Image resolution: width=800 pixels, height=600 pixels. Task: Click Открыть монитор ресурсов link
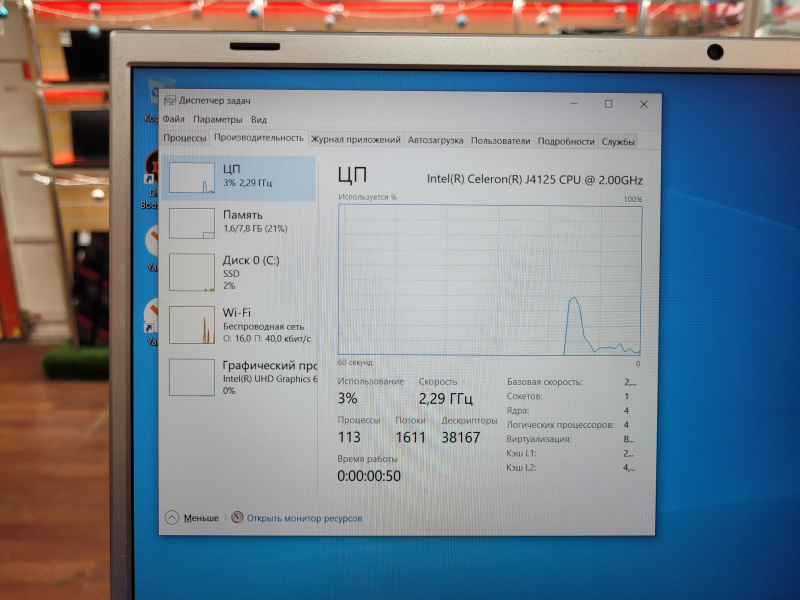[304, 518]
